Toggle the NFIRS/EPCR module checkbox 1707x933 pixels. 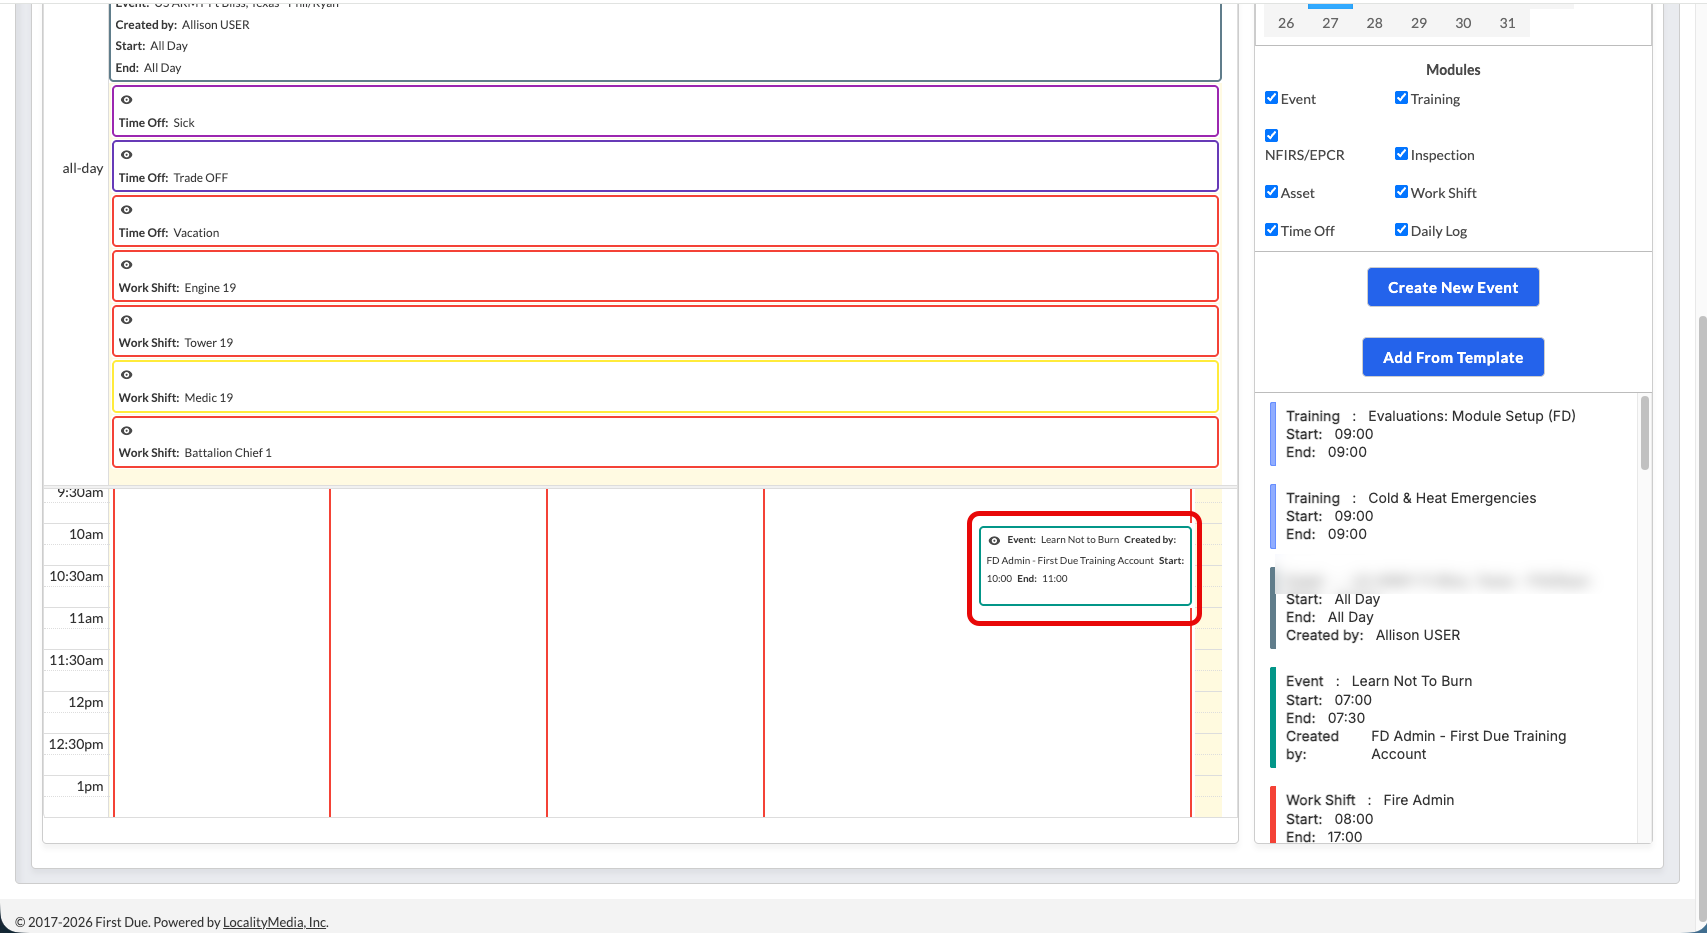click(1271, 136)
